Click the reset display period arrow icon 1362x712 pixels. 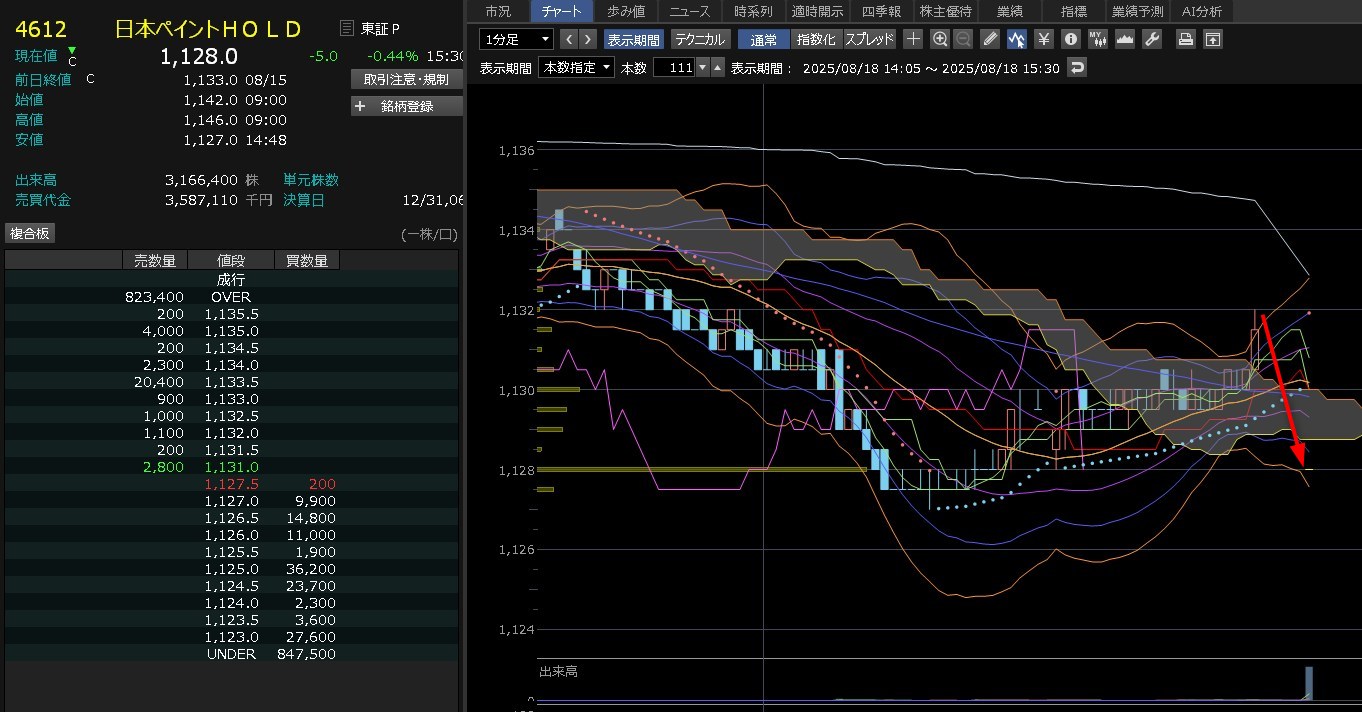pos(1077,68)
